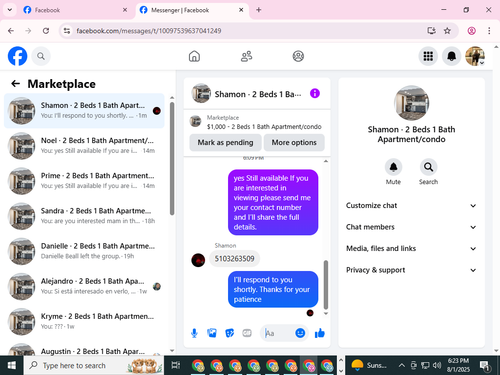Open conversation info purple icon
The height and width of the screenshot is (375, 500).
pyautogui.click(x=315, y=93)
